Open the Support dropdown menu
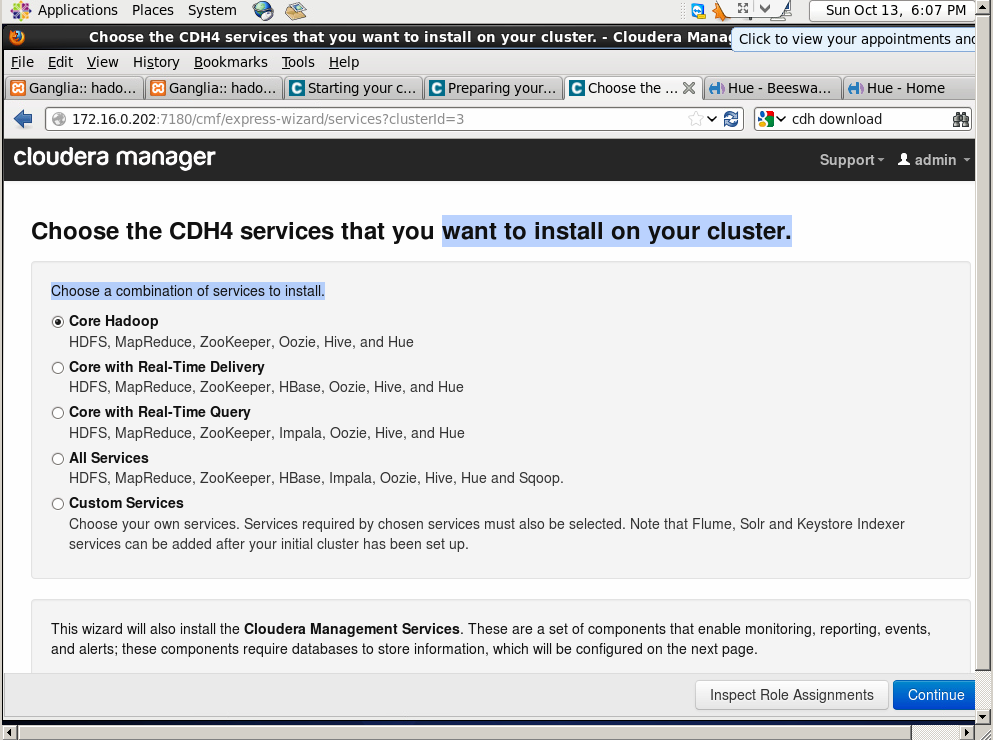993x740 pixels. [851, 160]
